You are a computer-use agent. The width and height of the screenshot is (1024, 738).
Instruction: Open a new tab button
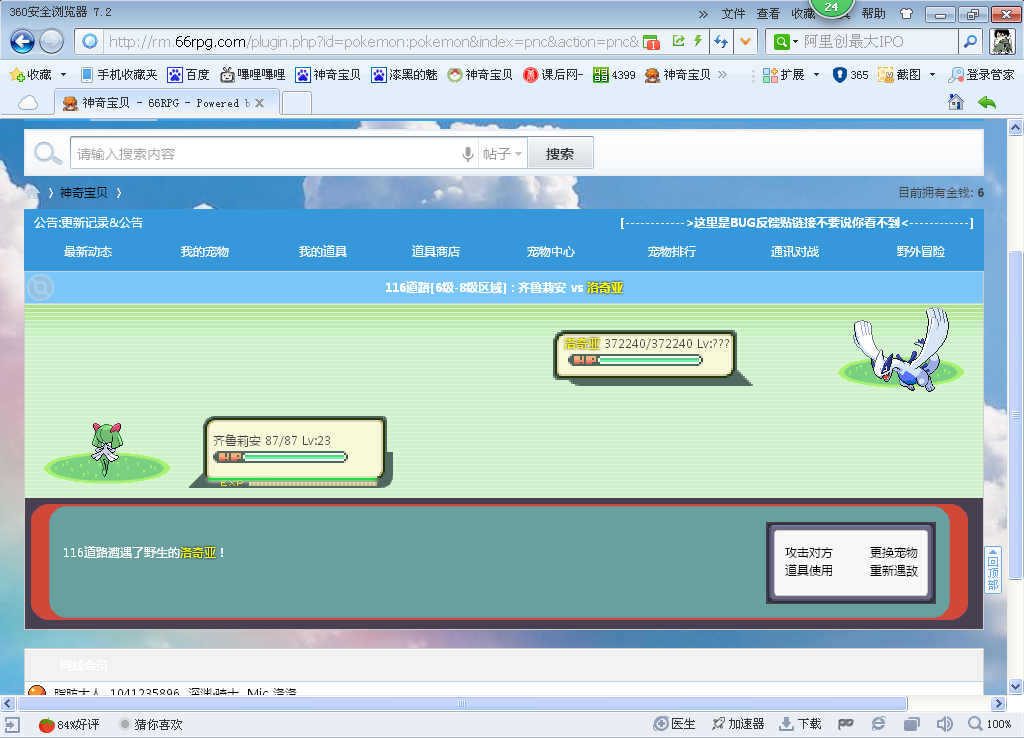[296, 103]
